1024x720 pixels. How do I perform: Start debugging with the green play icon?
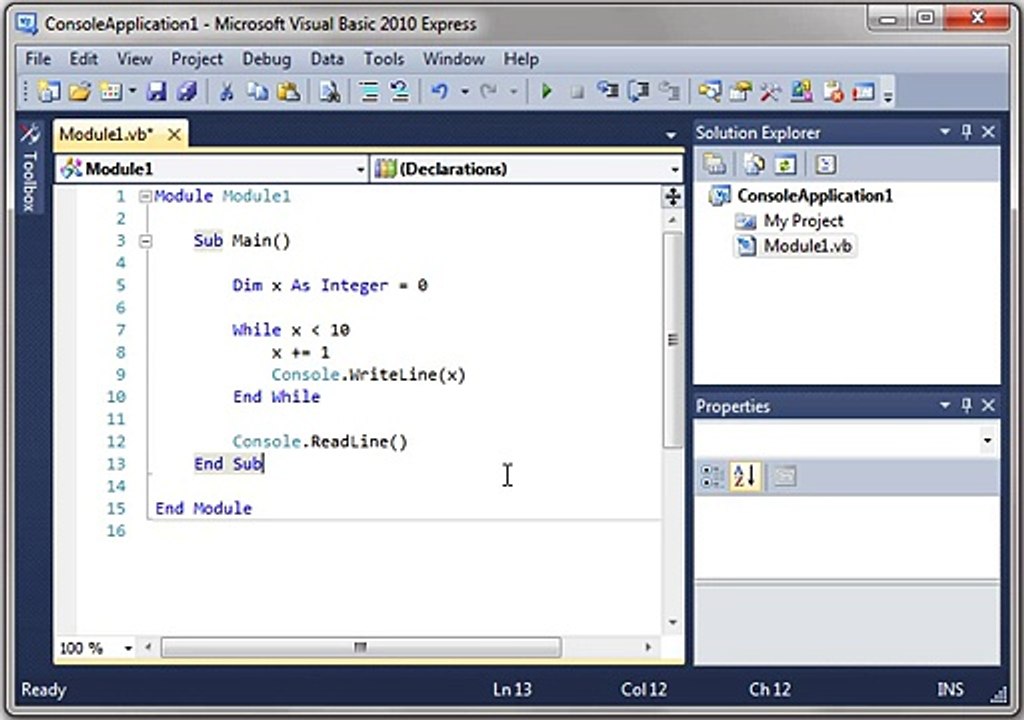tap(547, 91)
